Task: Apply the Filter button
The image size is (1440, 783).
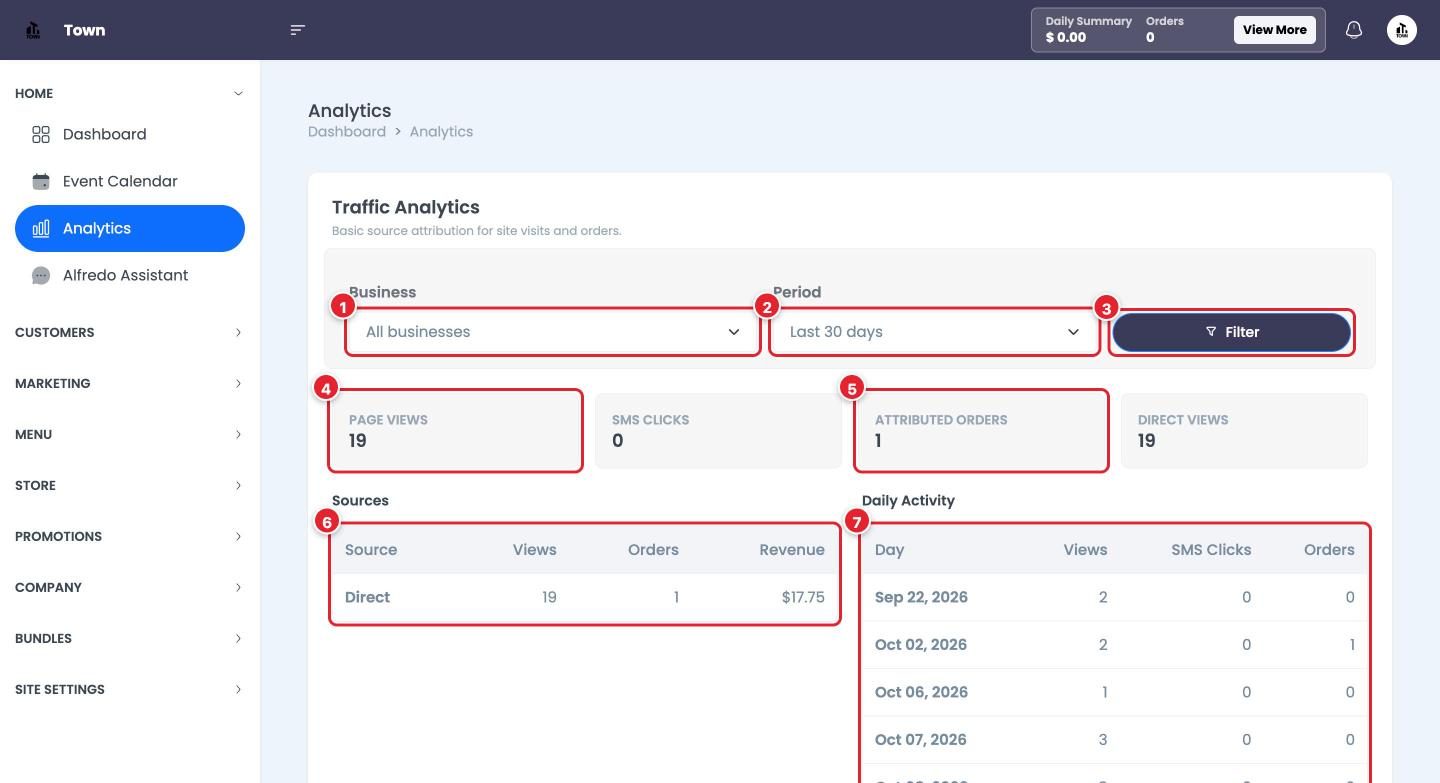Action: tap(1231, 332)
